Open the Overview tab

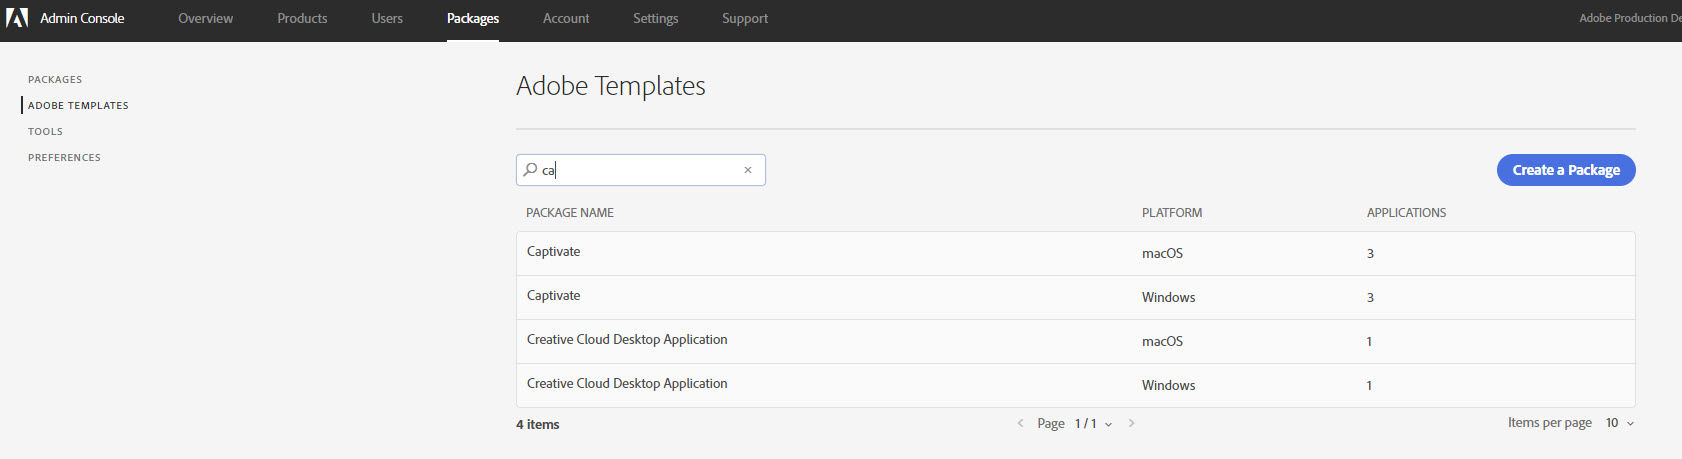pos(205,18)
